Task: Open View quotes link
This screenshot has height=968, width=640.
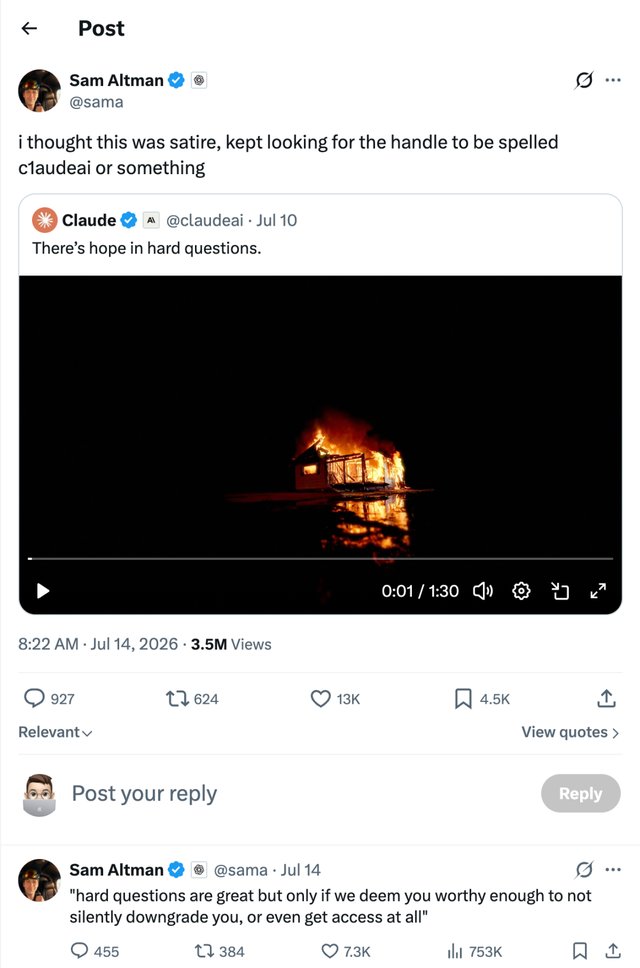Action: (570, 732)
